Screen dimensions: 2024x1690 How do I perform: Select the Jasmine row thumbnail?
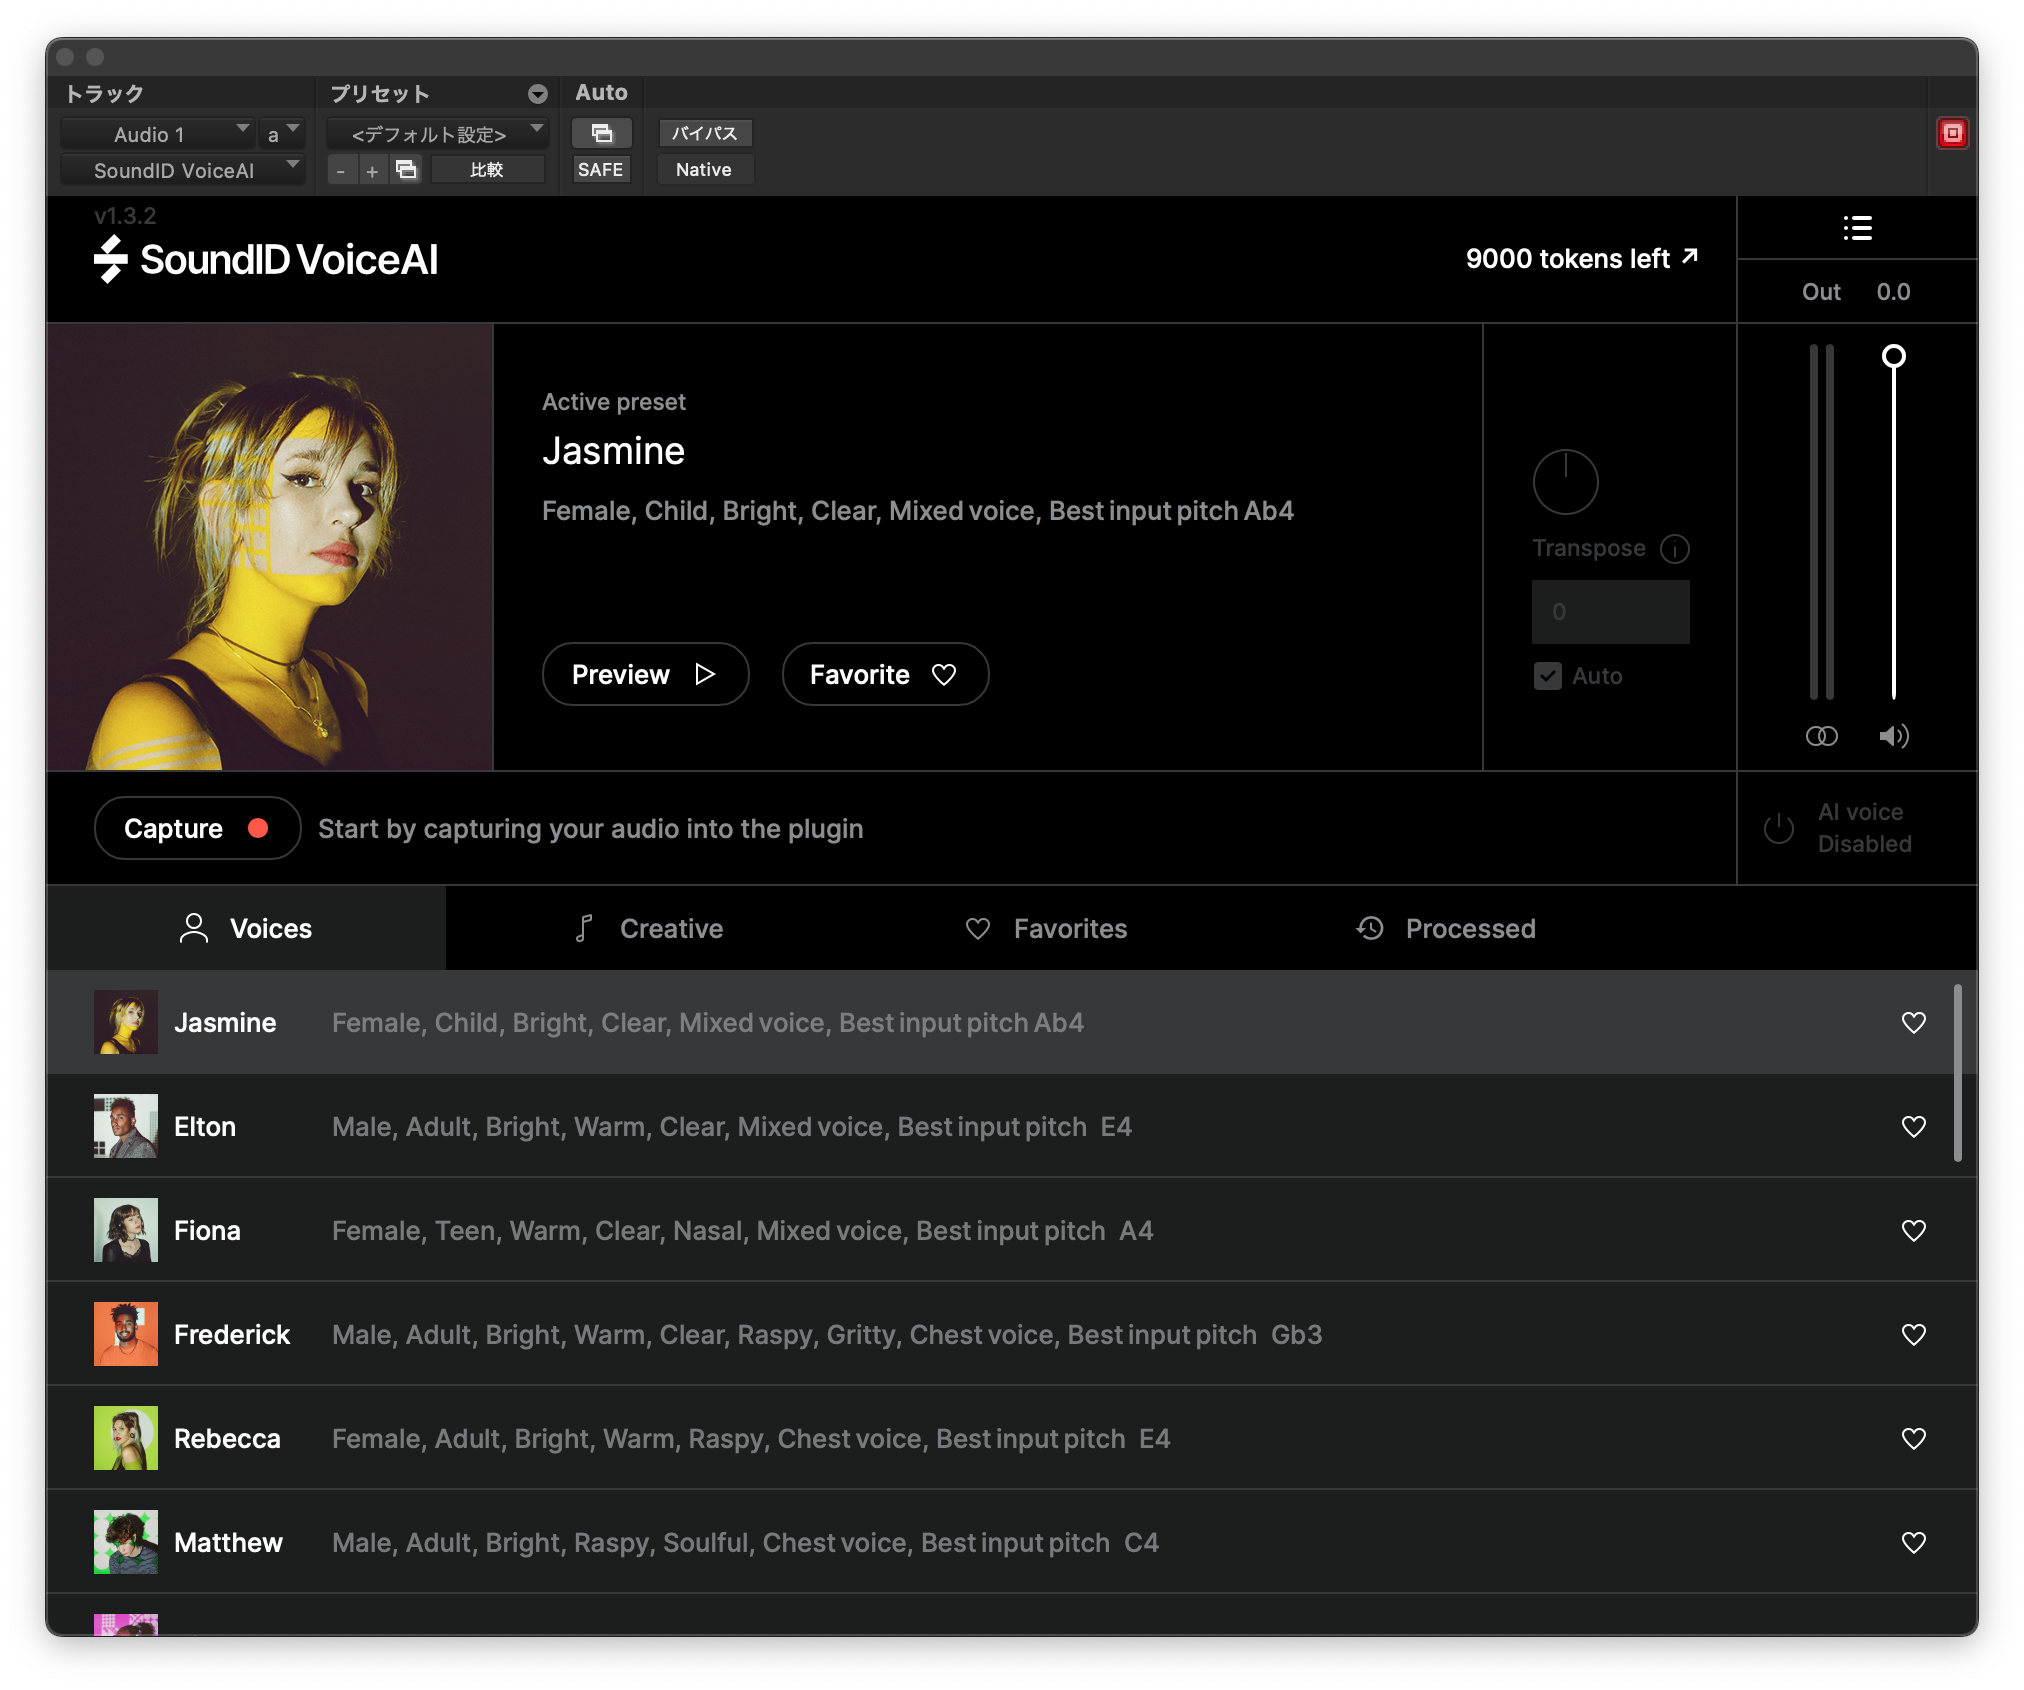(126, 1022)
